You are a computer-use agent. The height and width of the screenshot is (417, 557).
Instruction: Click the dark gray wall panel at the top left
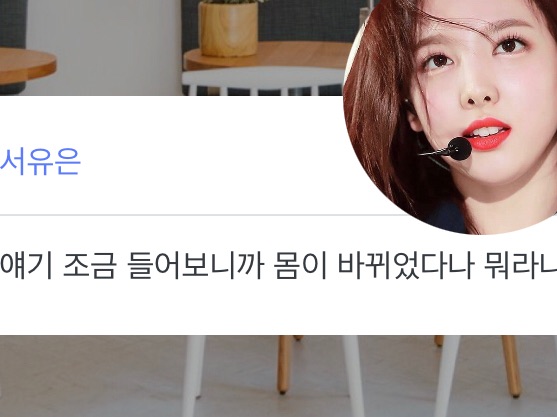click(13, 24)
